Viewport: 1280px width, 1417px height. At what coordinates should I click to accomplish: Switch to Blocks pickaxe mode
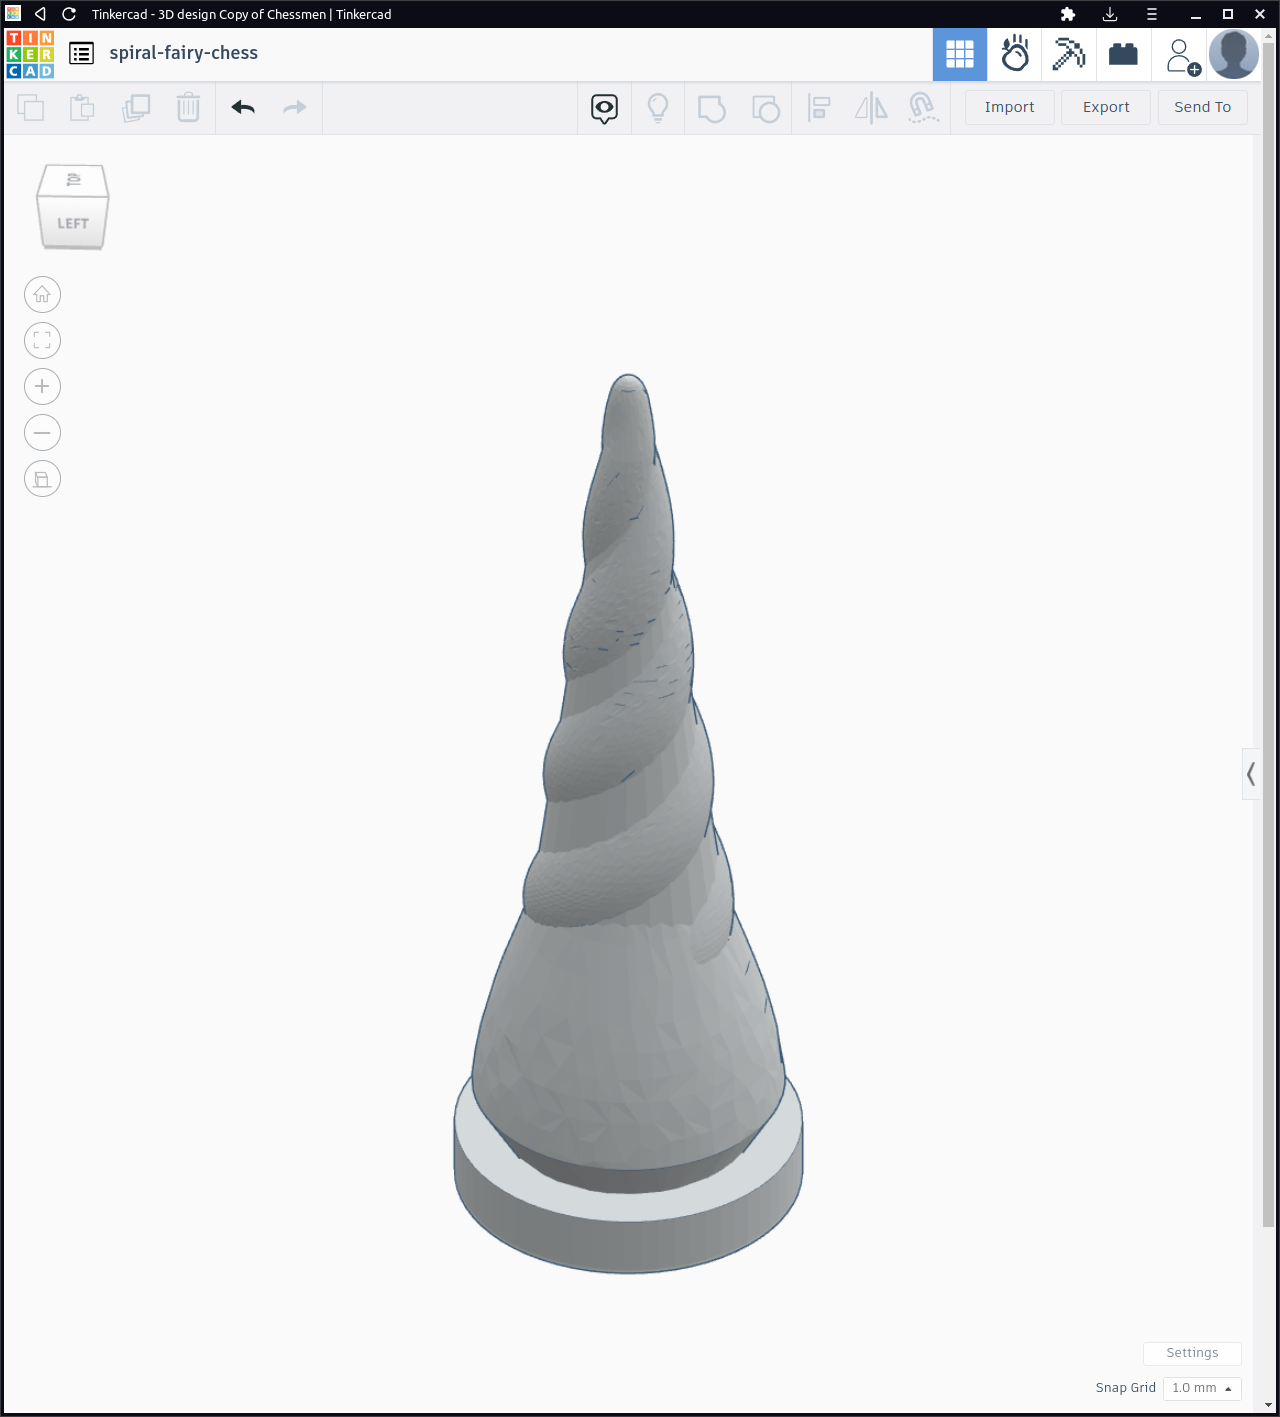point(1069,54)
